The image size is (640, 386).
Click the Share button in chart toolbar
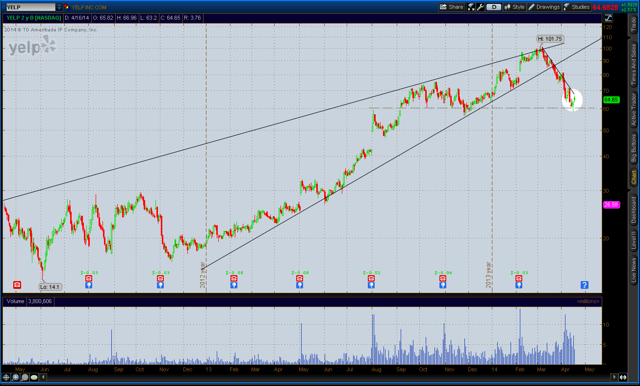pos(451,7)
